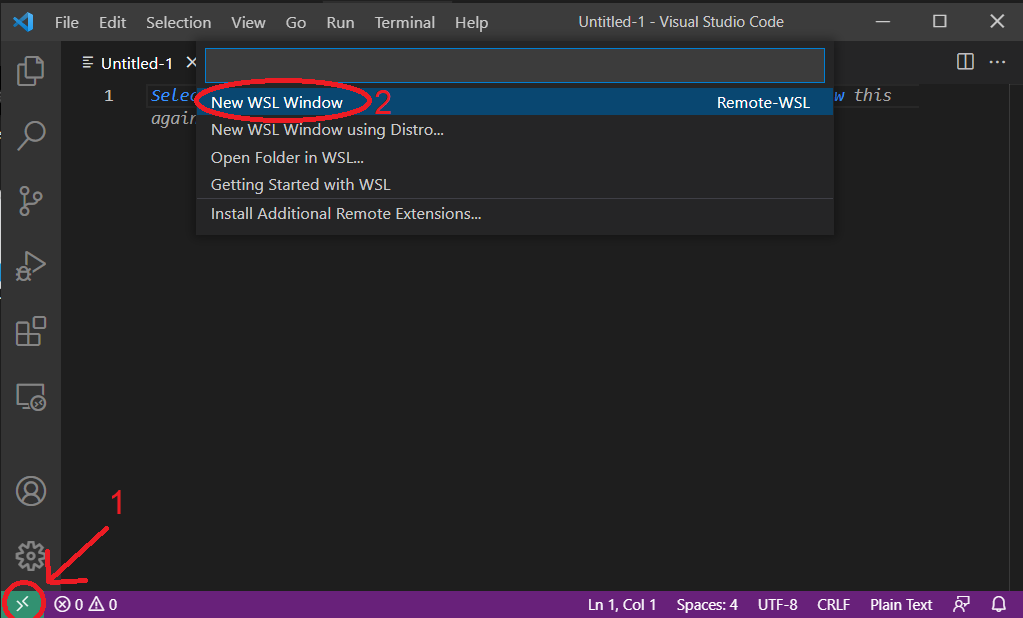This screenshot has width=1023, height=618.
Task: Click the errors and warnings counter
Action: tap(83, 604)
